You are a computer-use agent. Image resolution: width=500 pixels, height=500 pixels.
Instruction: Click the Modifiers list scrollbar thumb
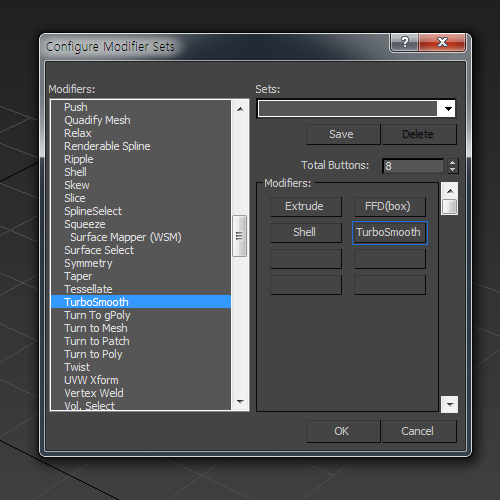[x=239, y=236]
